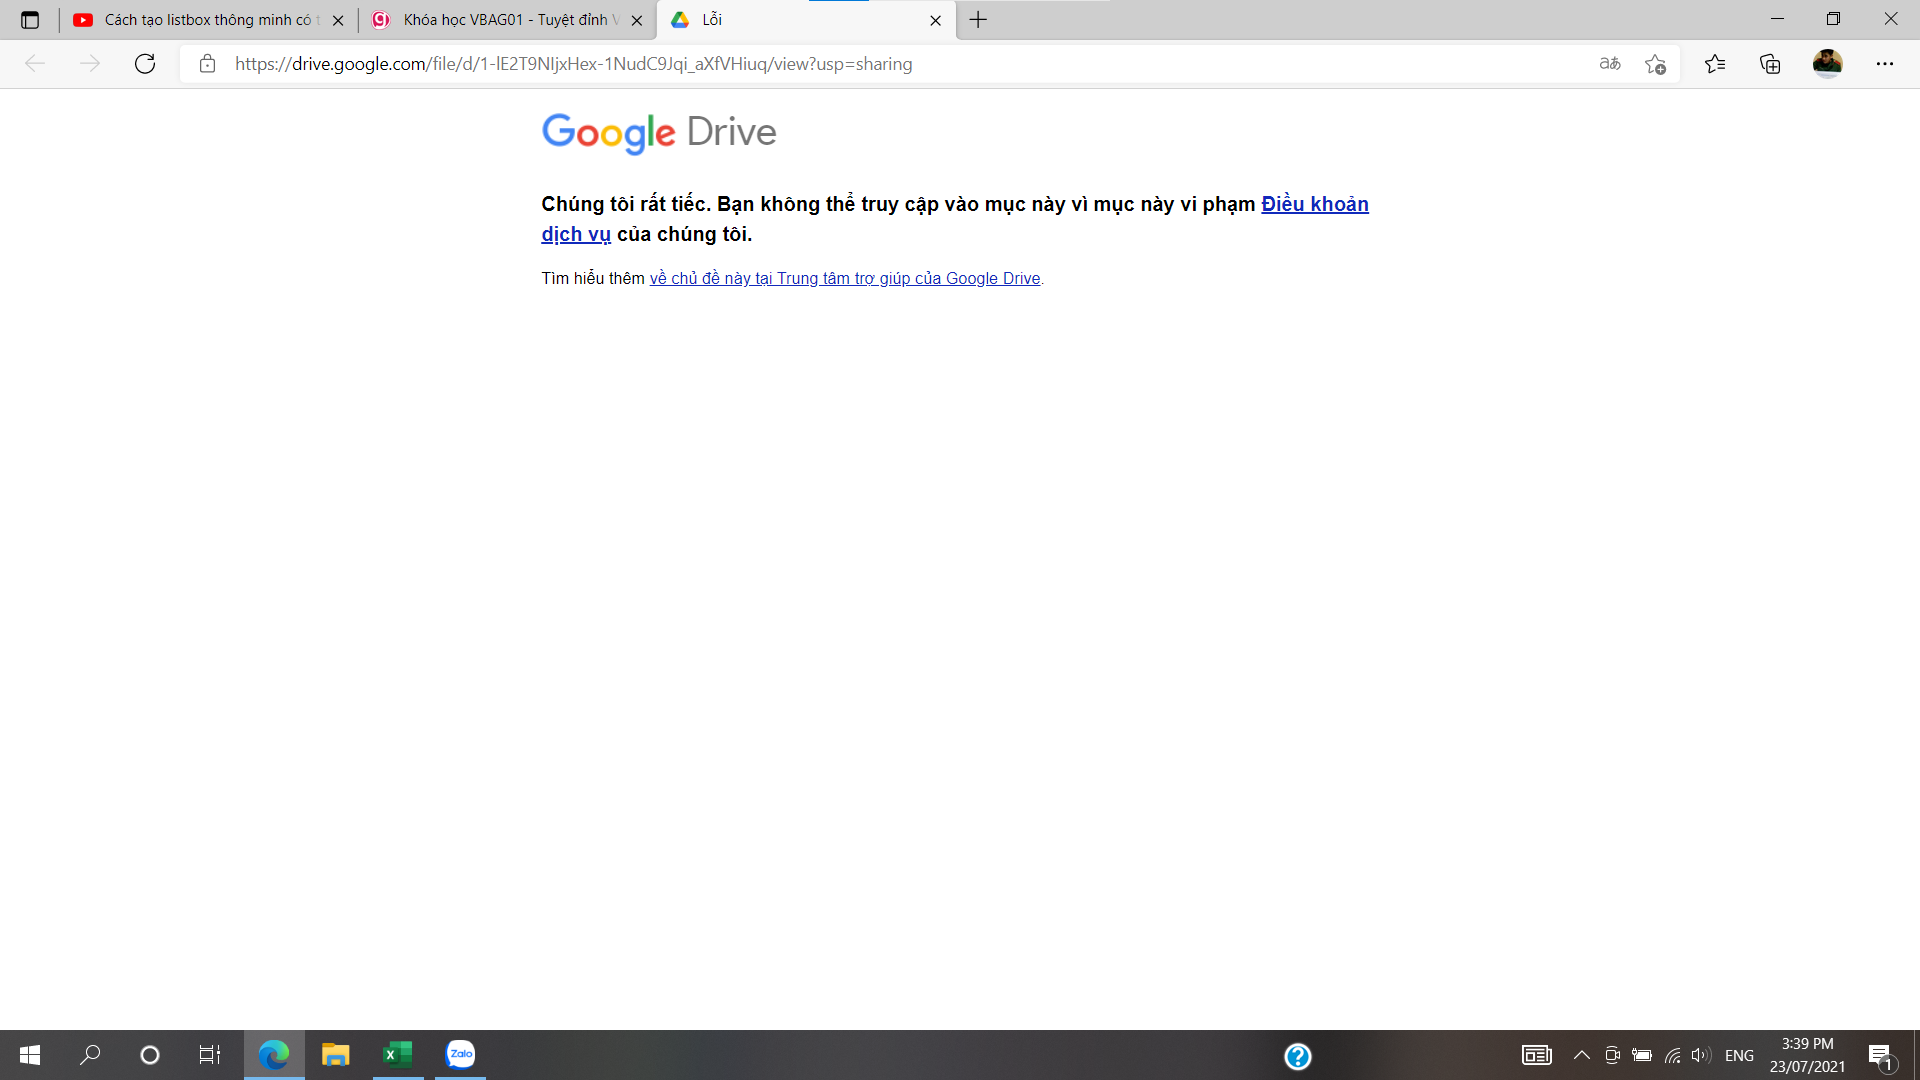The width and height of the screenshot is (1920, 1080).
Task: Open the Collections panel
Action: click(x=1770, y=64)
